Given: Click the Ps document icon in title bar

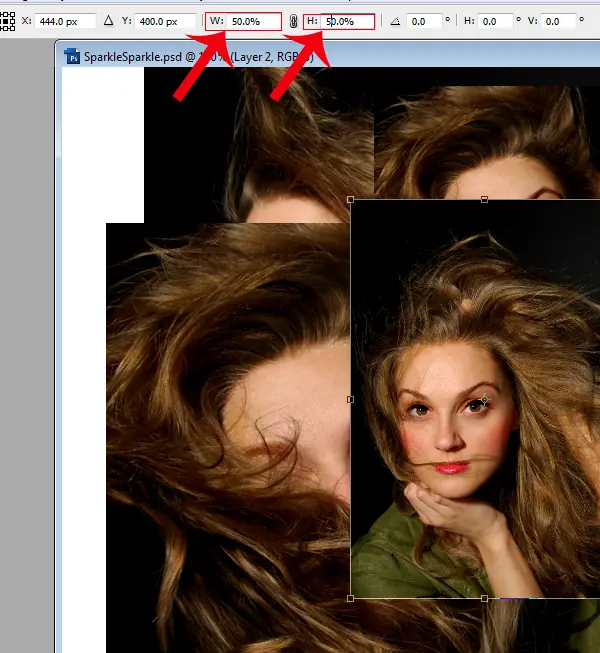Looking at the screenshot, I should (71, 57).
